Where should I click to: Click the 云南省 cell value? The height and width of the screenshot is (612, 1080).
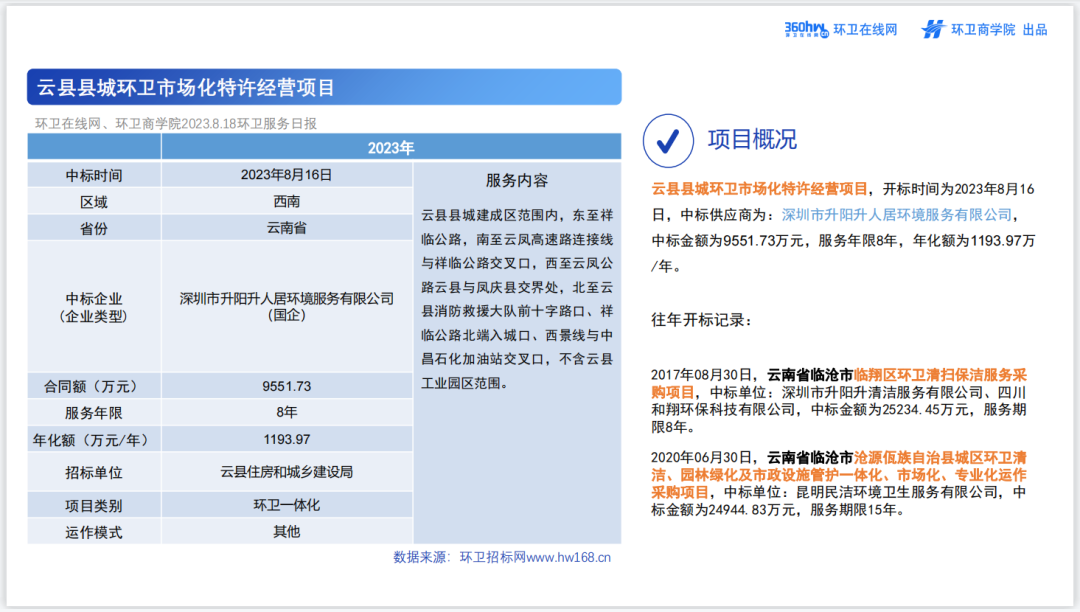pos(287,228)
